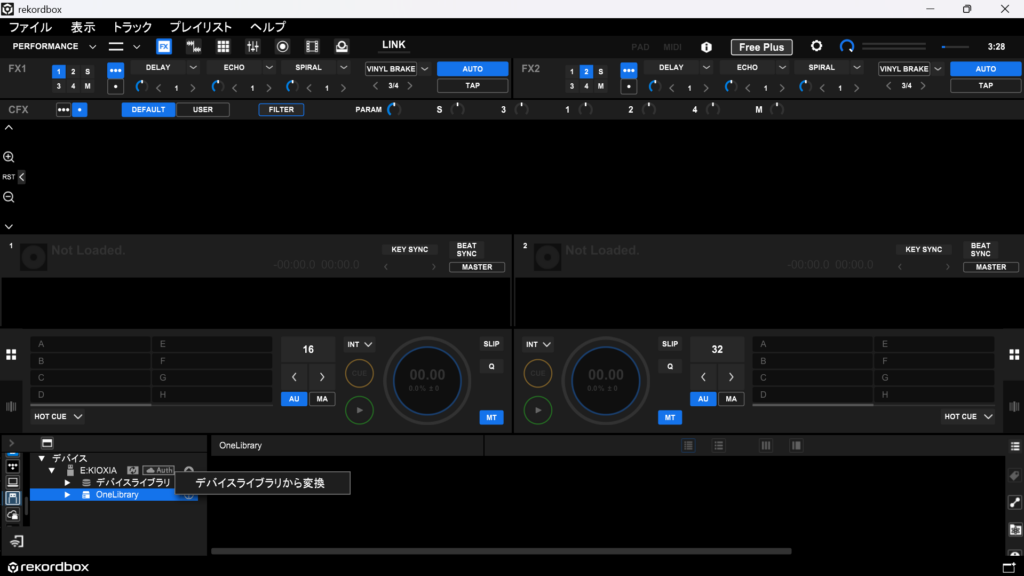This screenshot has height=576, width=1024.
Task: Toggle SLIP mode on deck 1
Action: point(491,344)
